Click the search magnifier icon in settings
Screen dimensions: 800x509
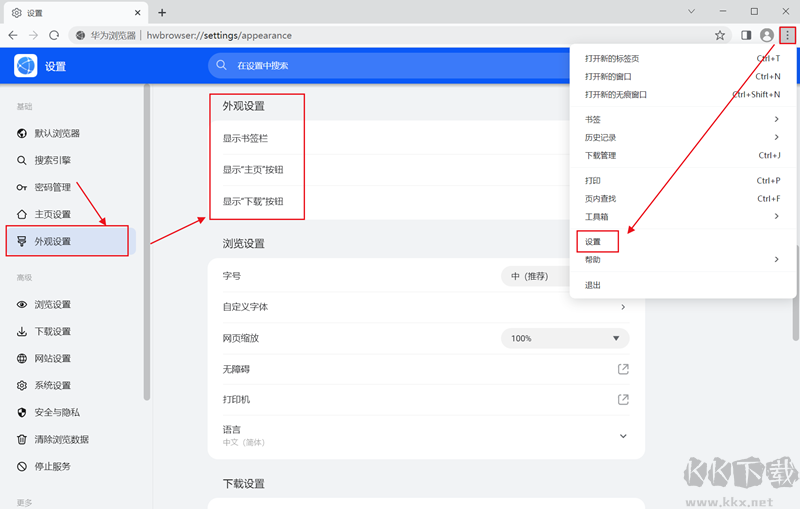point(221,65)
